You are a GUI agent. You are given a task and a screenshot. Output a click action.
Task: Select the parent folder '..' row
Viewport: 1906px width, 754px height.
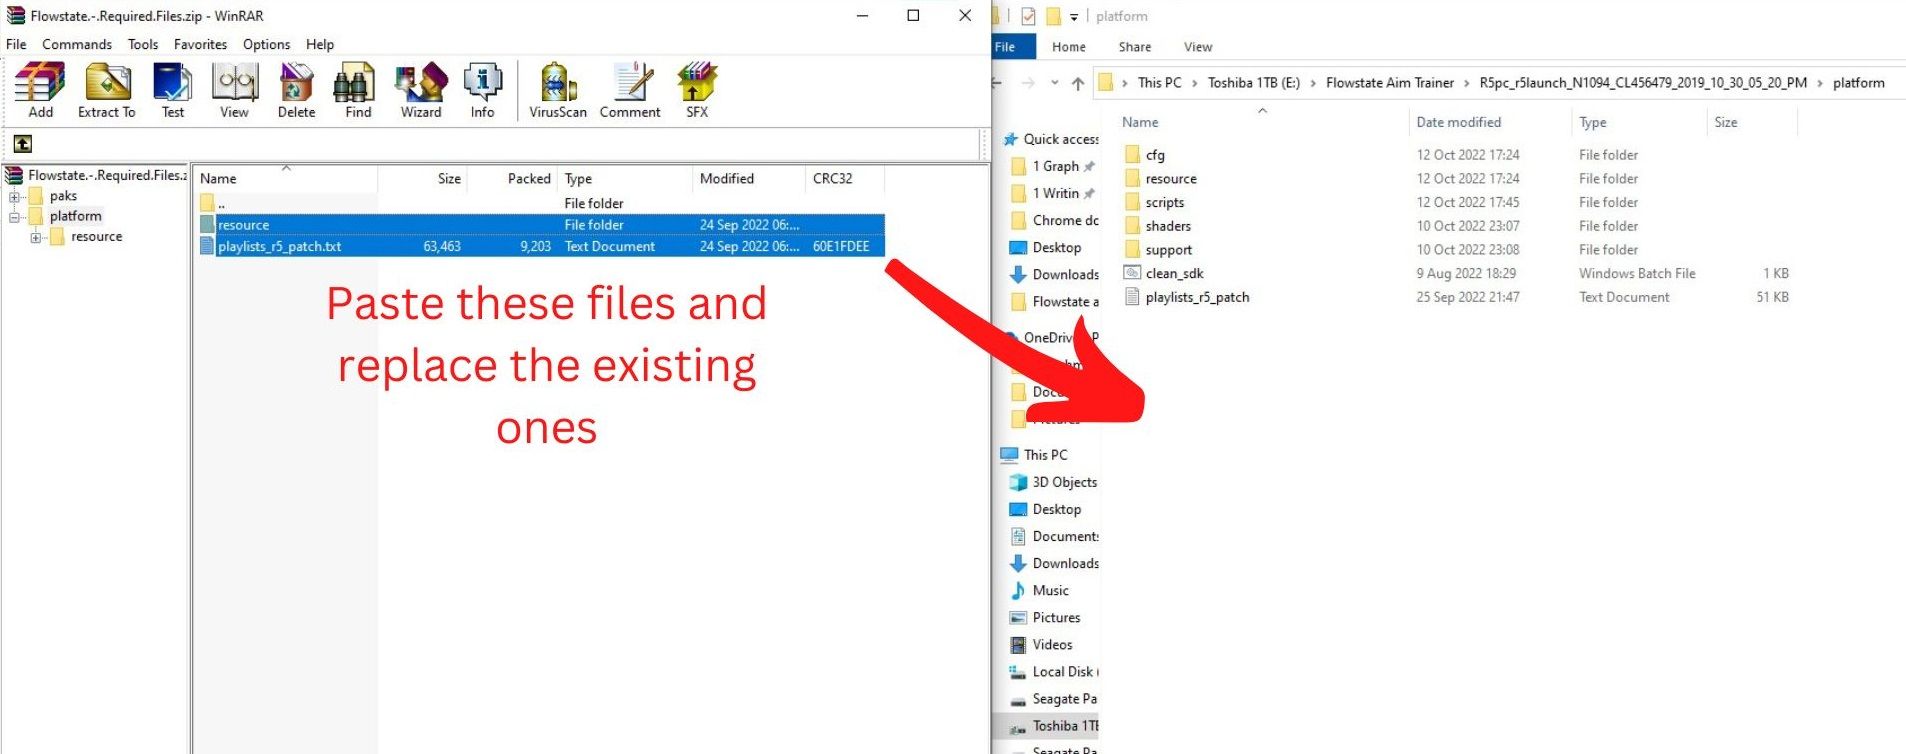point(540,203)
